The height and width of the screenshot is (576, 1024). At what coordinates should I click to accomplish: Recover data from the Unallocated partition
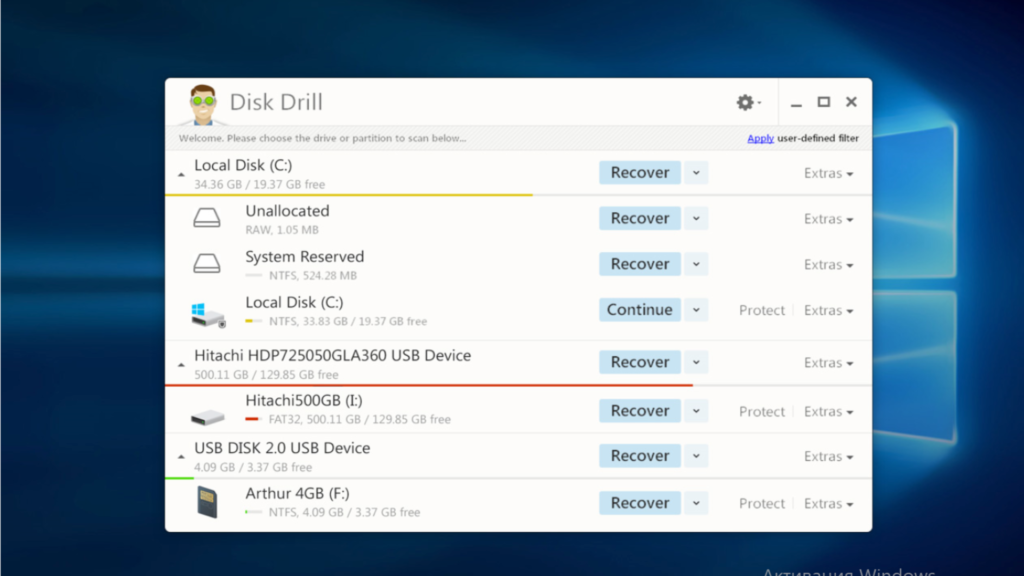click(639, 217)
